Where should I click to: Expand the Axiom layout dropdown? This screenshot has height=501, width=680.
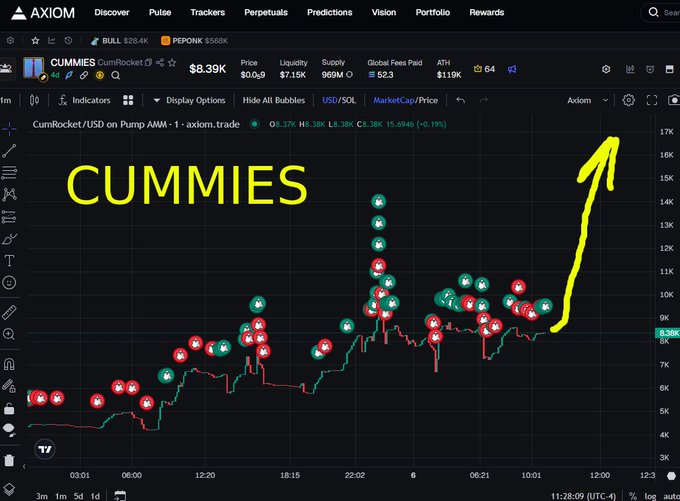coord(587,101)
